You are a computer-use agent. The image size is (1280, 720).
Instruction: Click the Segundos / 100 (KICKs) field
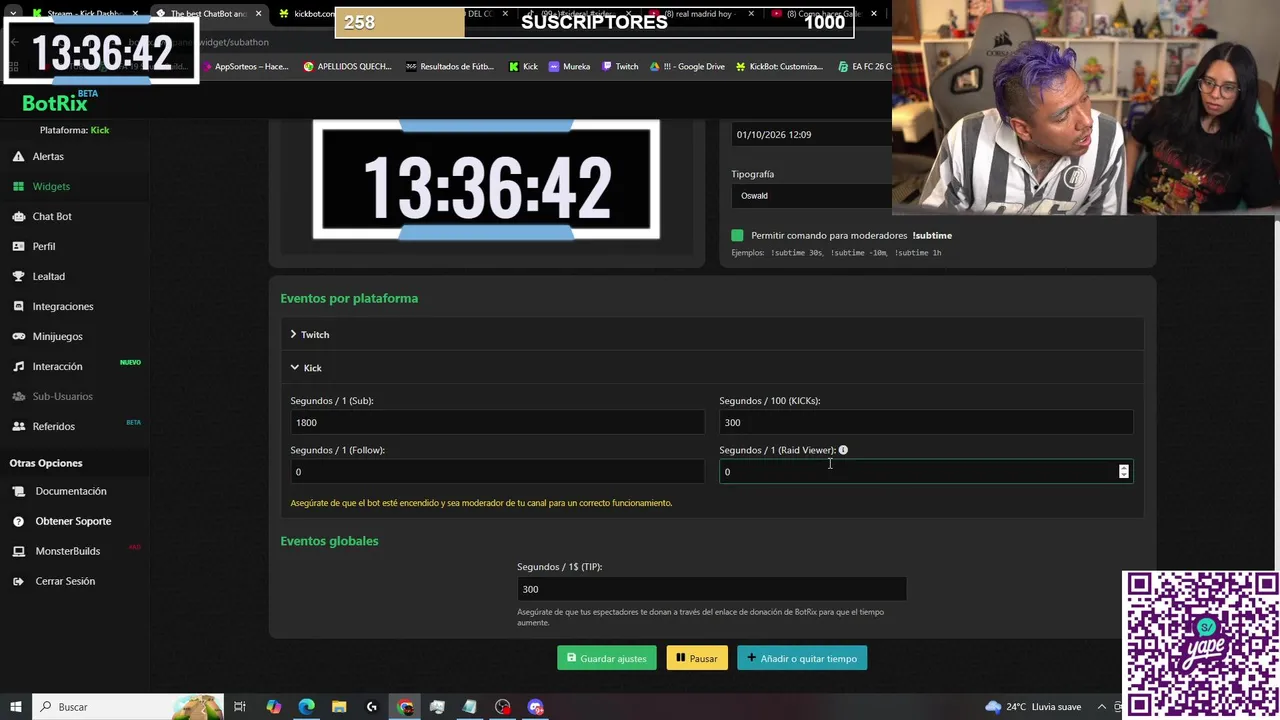click(x=926, y=422)
